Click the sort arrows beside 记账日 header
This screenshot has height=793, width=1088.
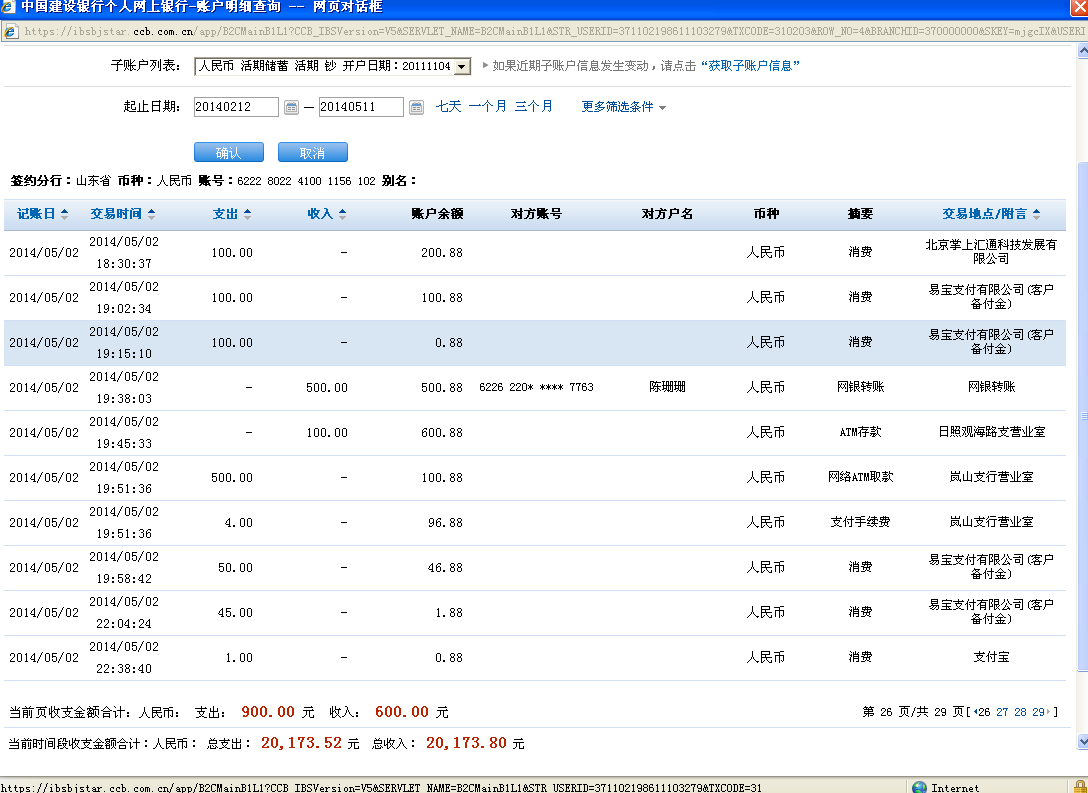pos(65,214)
